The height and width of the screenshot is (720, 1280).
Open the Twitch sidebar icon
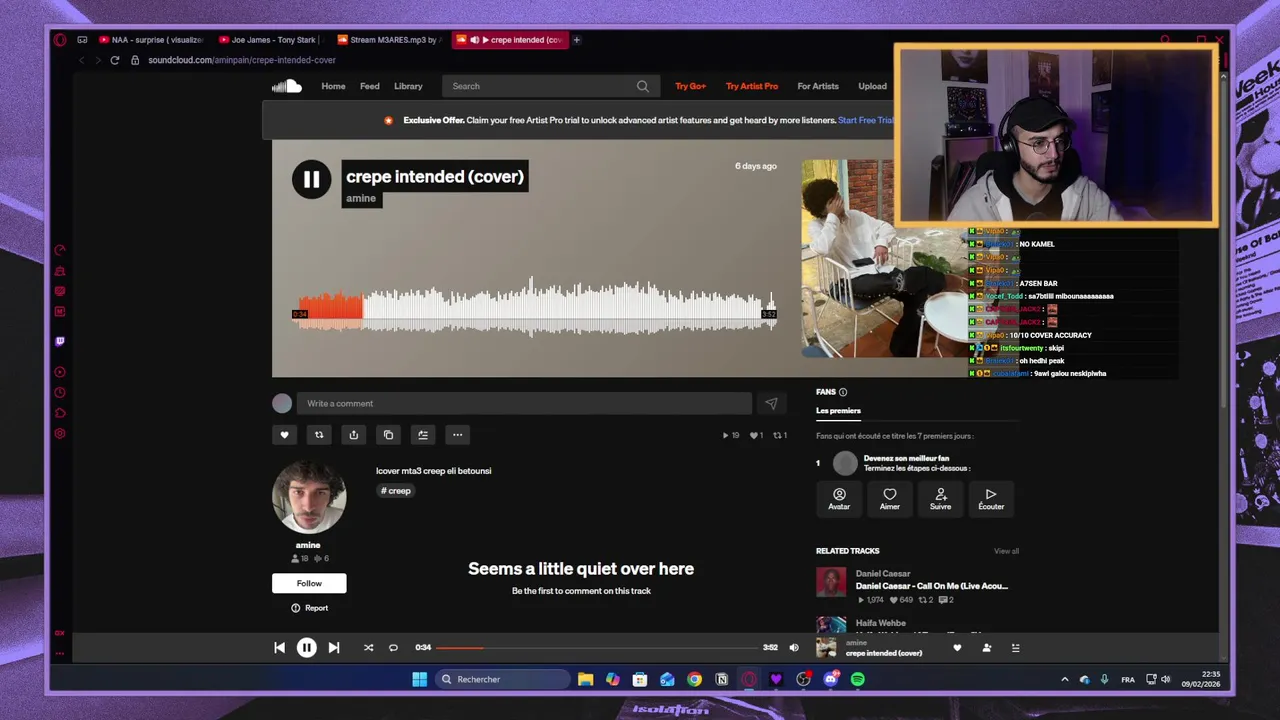[60, 341]
